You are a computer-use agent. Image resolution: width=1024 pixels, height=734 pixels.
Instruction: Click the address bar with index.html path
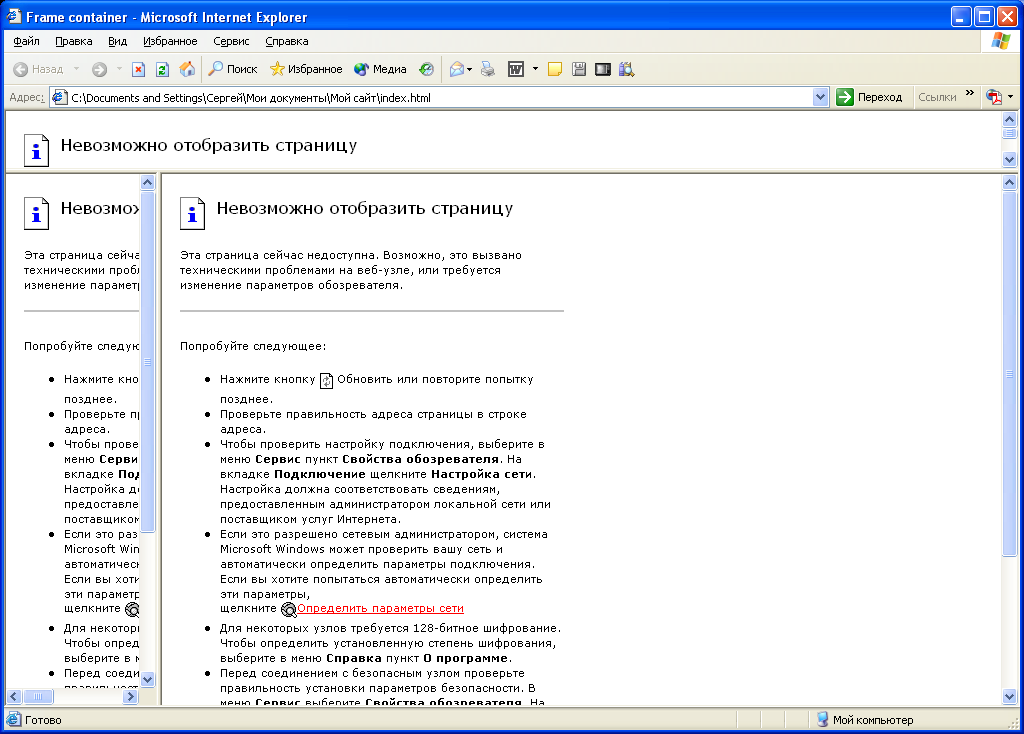coord(431,98)
